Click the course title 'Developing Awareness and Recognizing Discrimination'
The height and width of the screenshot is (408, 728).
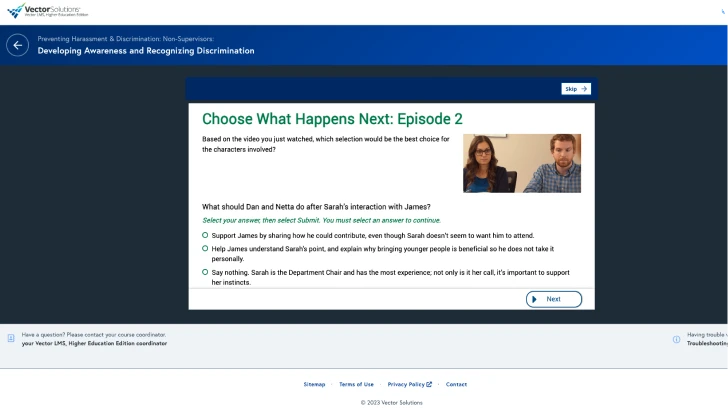pyautogui.click(x=146, y=51)
